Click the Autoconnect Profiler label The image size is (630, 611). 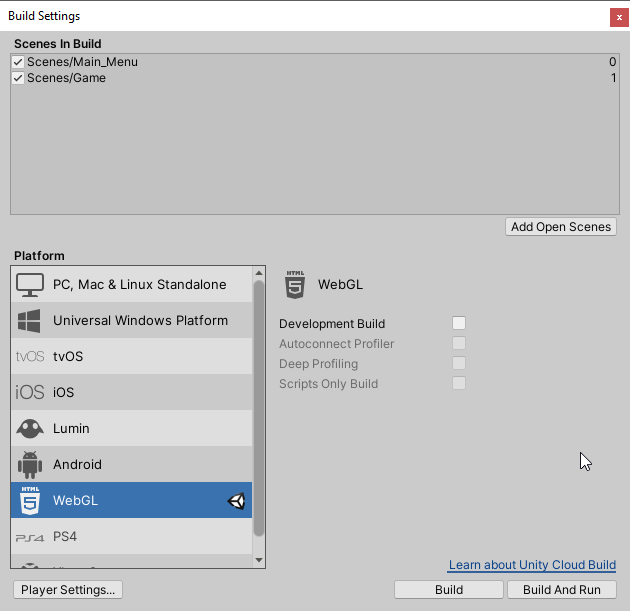(x=336, y=344)
